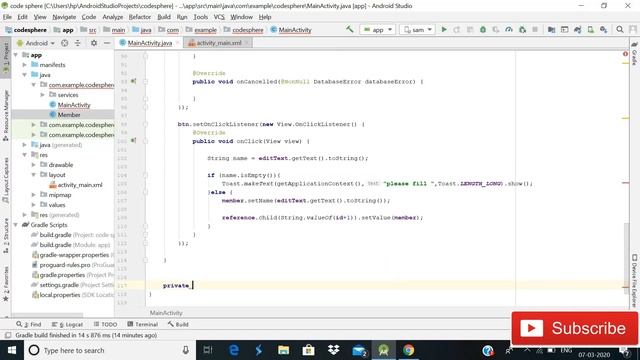Open the app run configuration dropdown
Screen dimensions: 640x360
pyautogui.click(x=378, y=29)
